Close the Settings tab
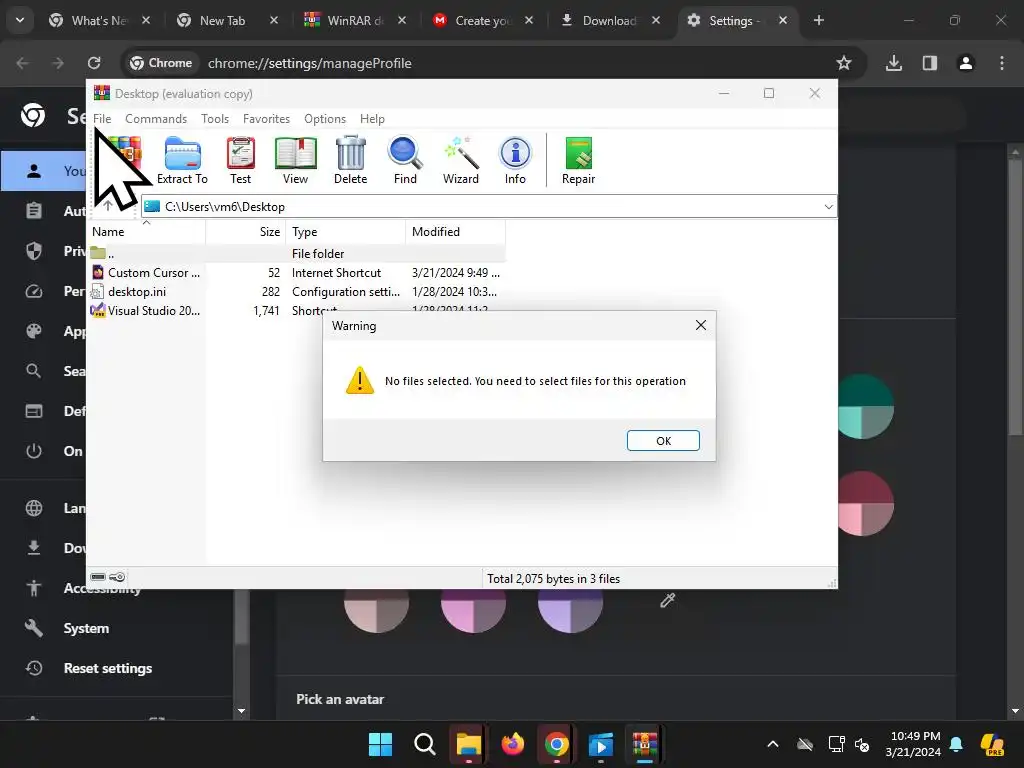 tap(782, 20)
